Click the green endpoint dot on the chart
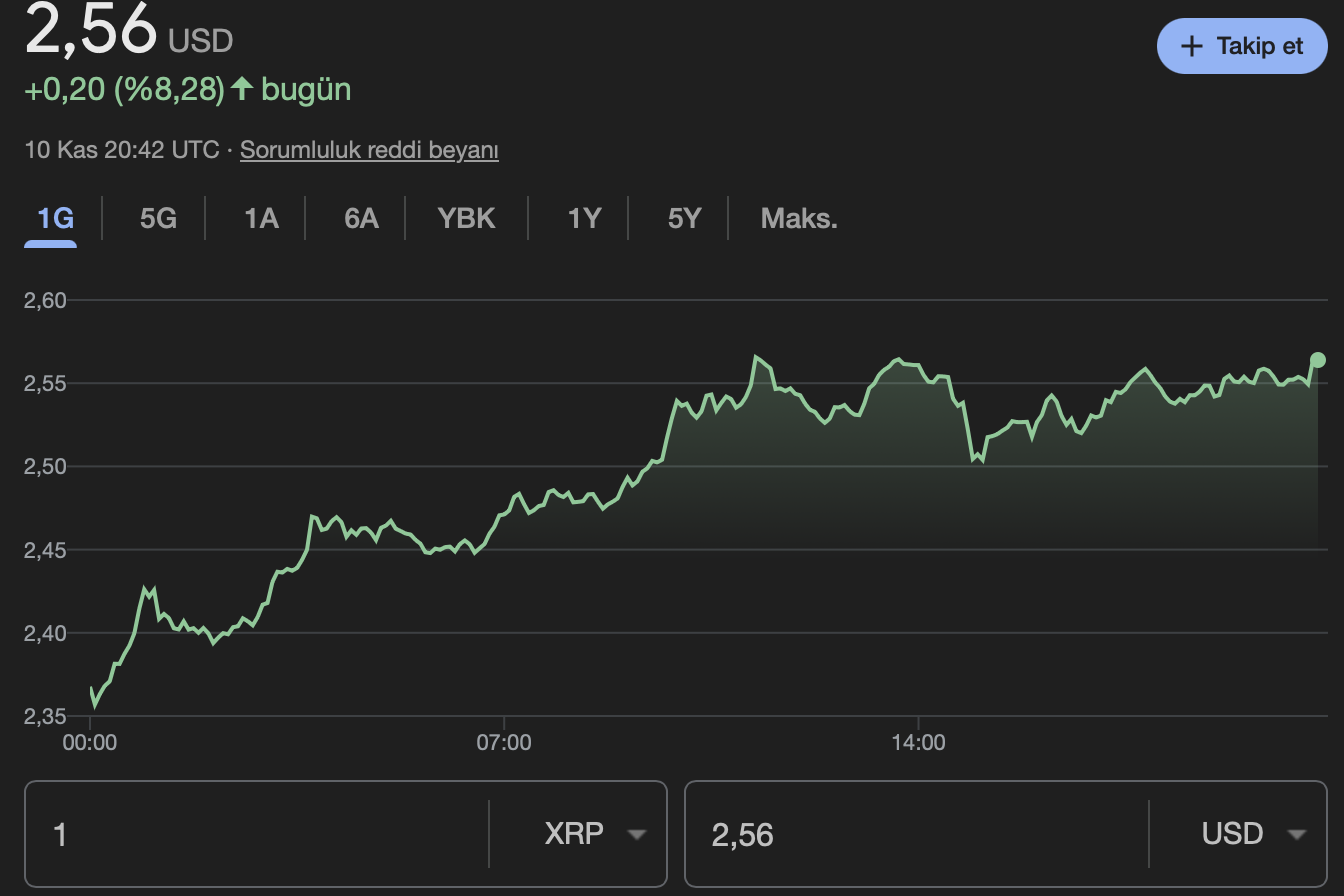 pyautogui.click(x=1318, y=360)
